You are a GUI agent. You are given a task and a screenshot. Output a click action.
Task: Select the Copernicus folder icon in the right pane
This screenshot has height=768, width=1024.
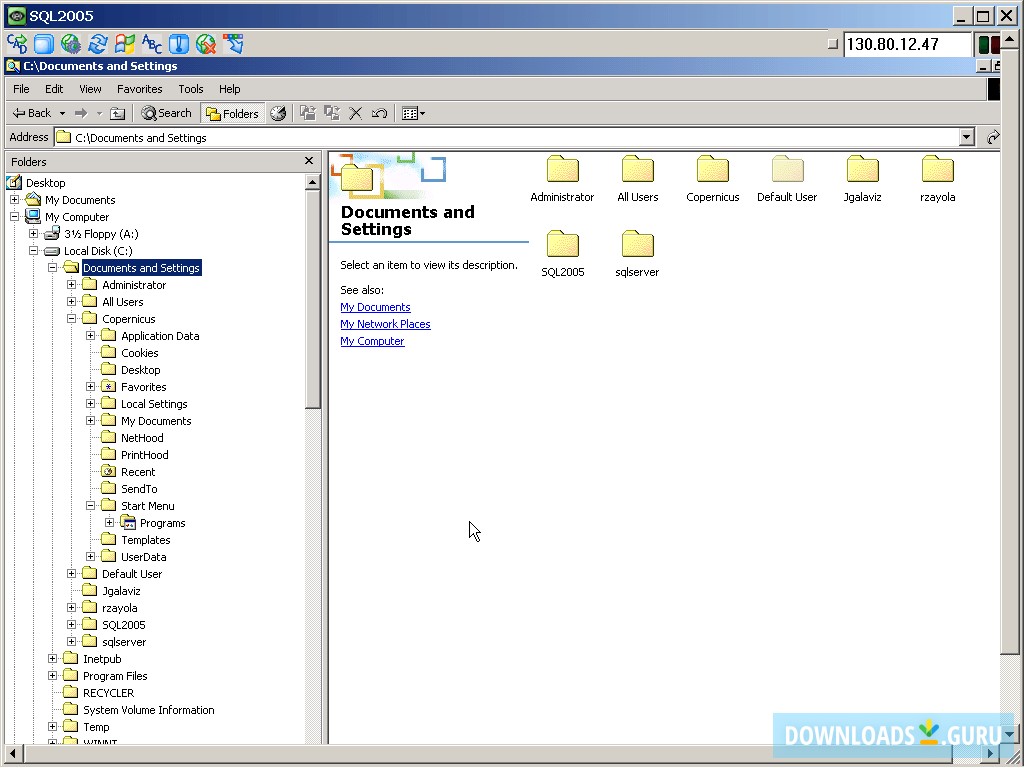[x=712, y=169]
